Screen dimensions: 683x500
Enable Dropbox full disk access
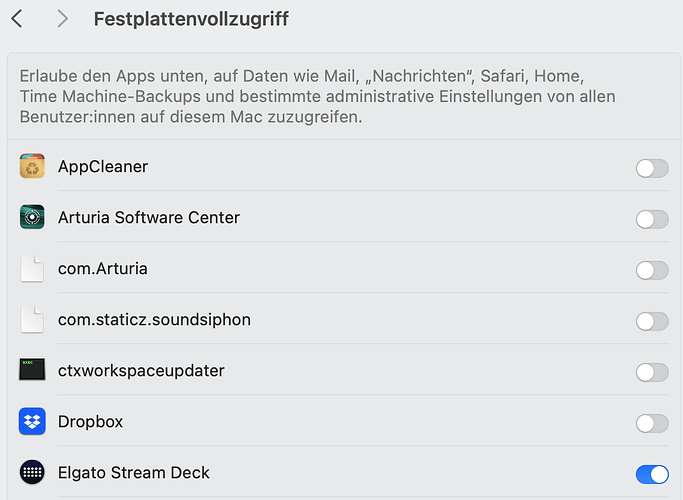[652, 423]
